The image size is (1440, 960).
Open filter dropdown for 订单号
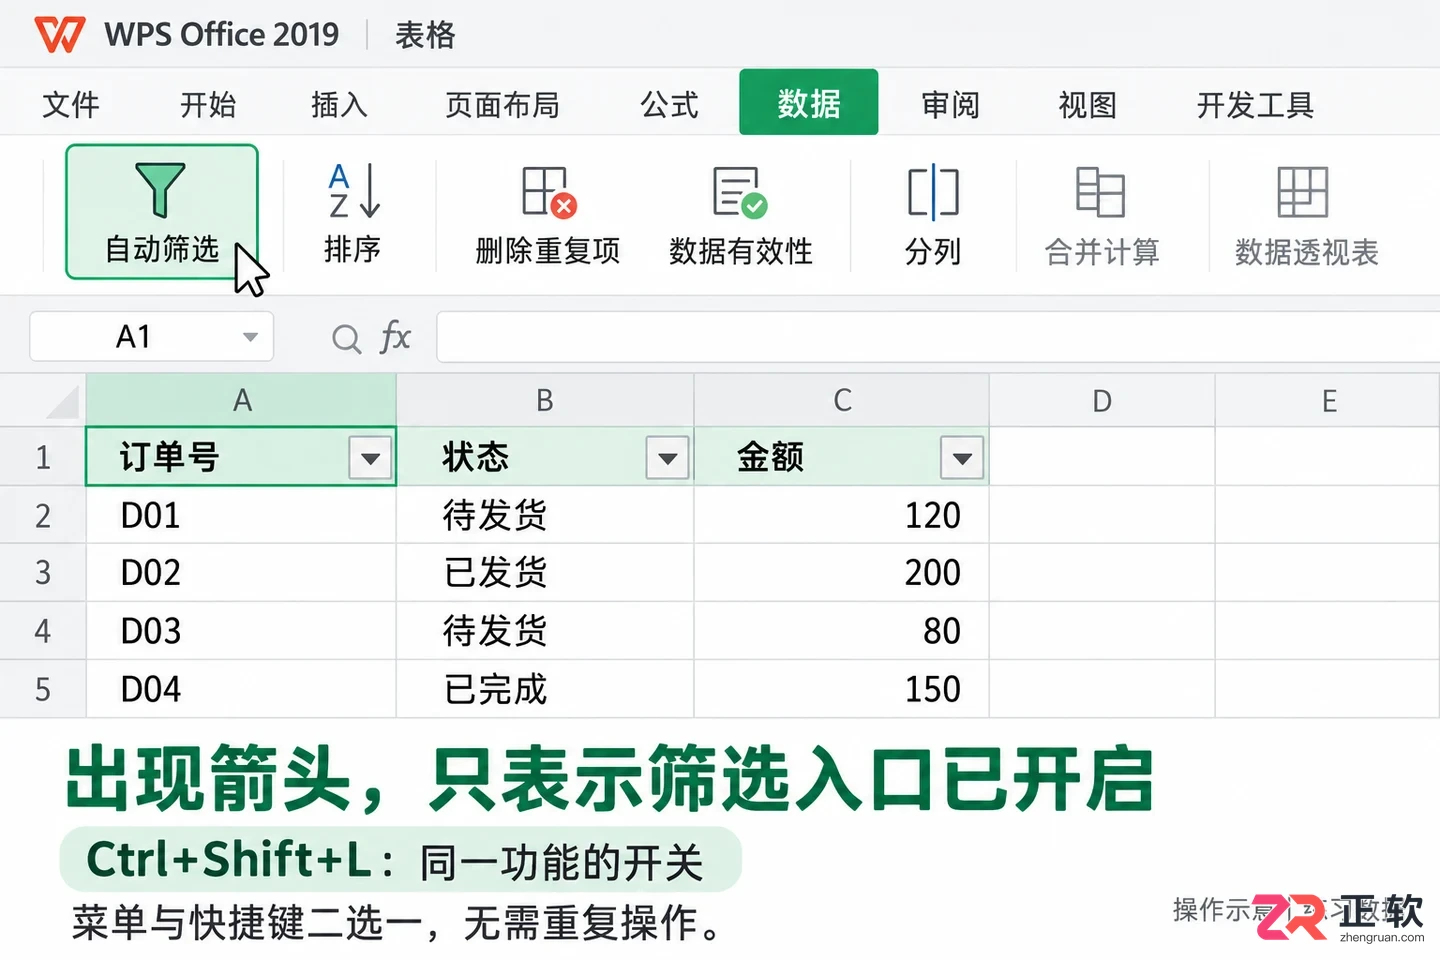point(370,459)
